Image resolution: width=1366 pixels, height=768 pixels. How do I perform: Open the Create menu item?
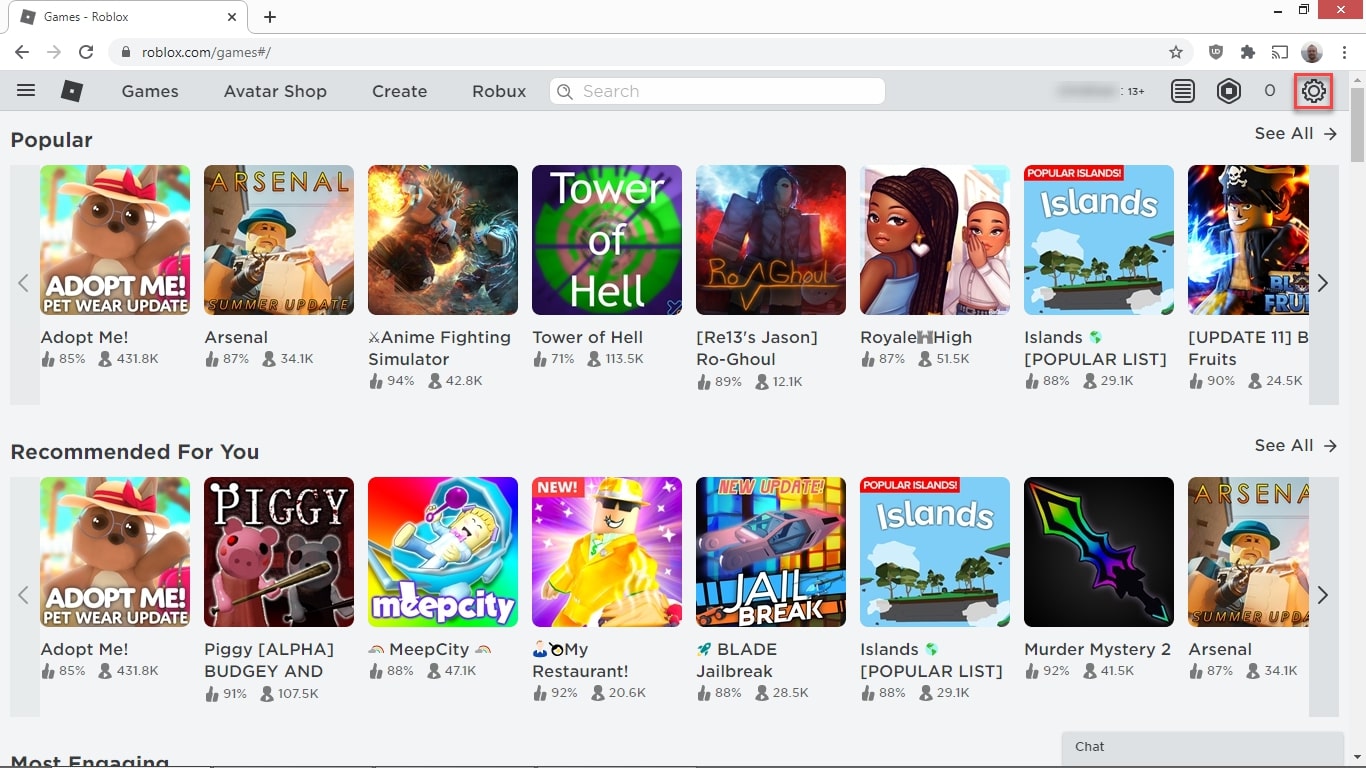400,91
